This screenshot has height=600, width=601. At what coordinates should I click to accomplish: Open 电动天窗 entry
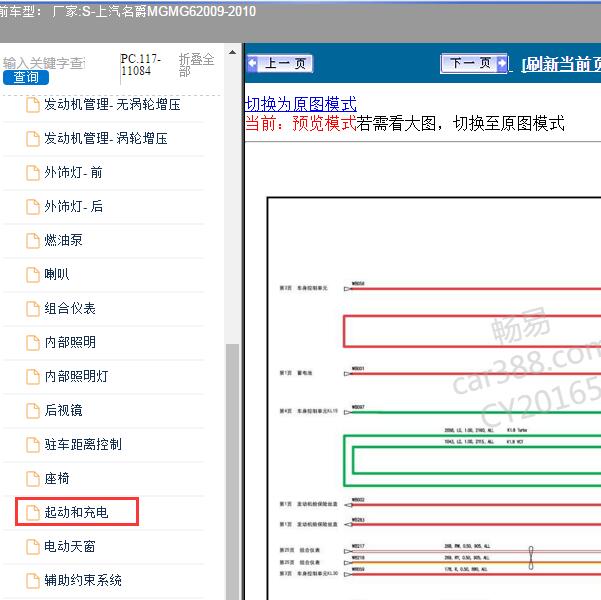[x=70, y=546]
